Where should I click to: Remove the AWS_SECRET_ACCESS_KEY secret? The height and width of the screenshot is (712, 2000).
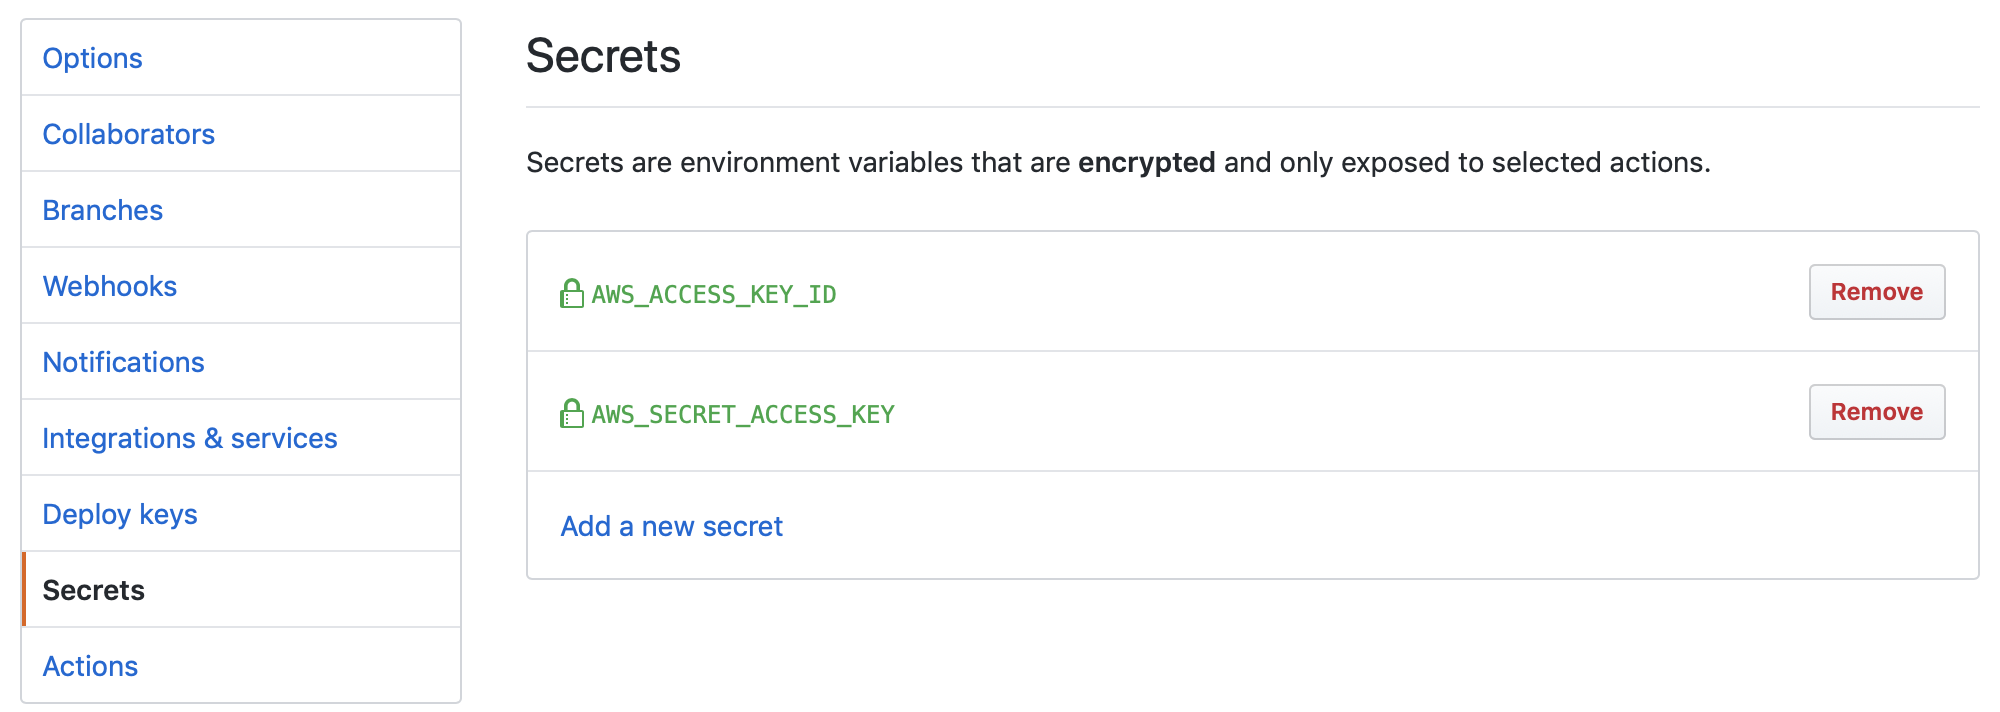coord(1876,411)
